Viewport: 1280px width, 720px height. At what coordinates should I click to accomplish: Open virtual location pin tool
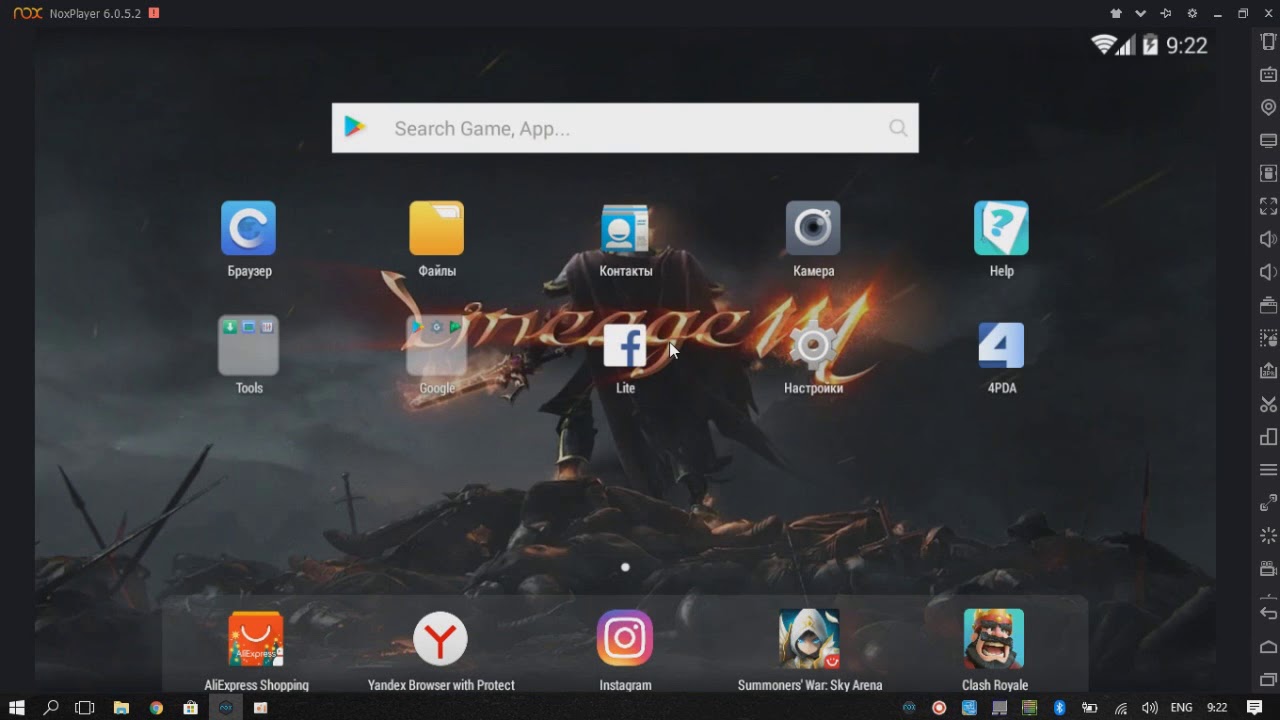click(x=1268, y=107)
